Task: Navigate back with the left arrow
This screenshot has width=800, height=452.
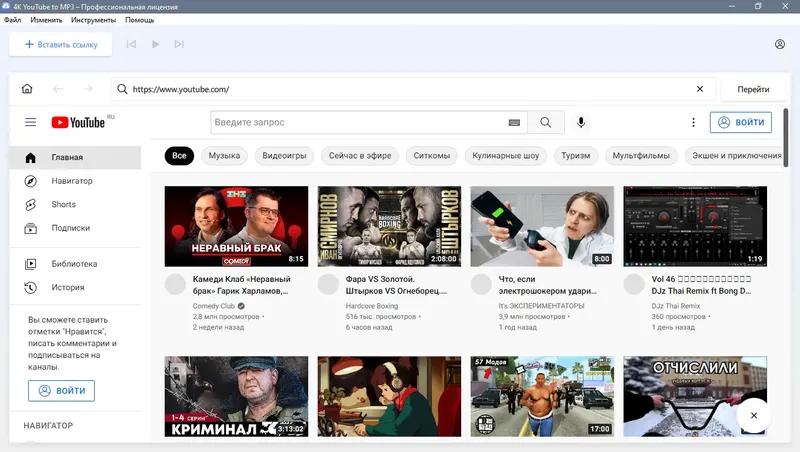Action: coord(58,89)
